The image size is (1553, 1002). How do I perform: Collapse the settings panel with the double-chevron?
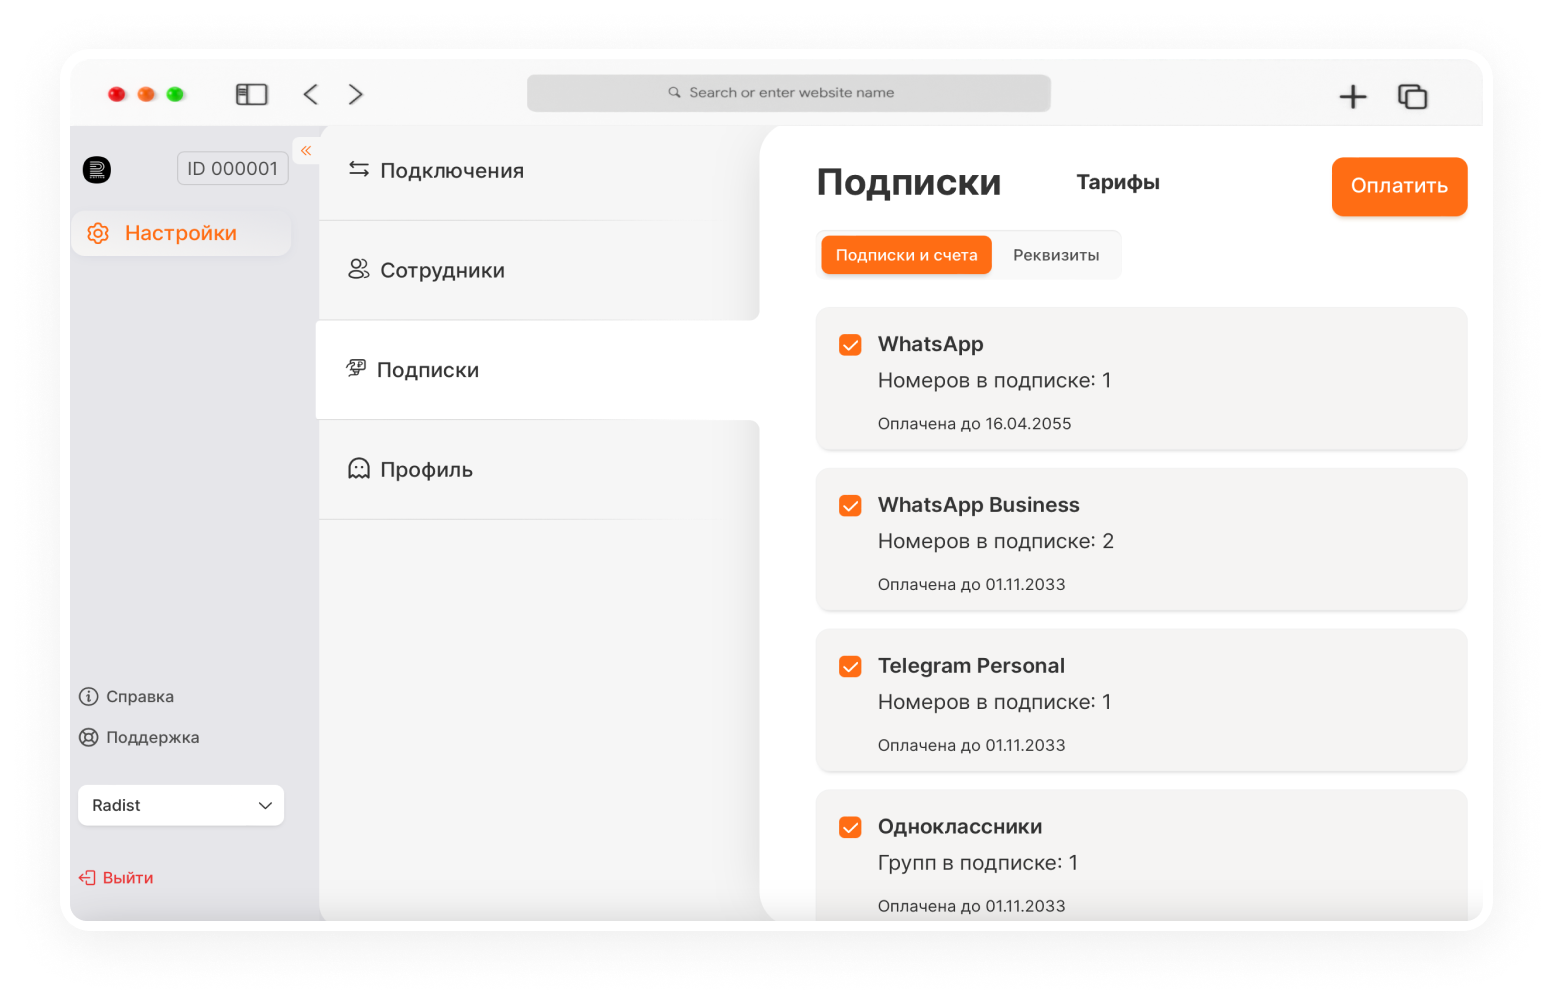coord(306,150)
